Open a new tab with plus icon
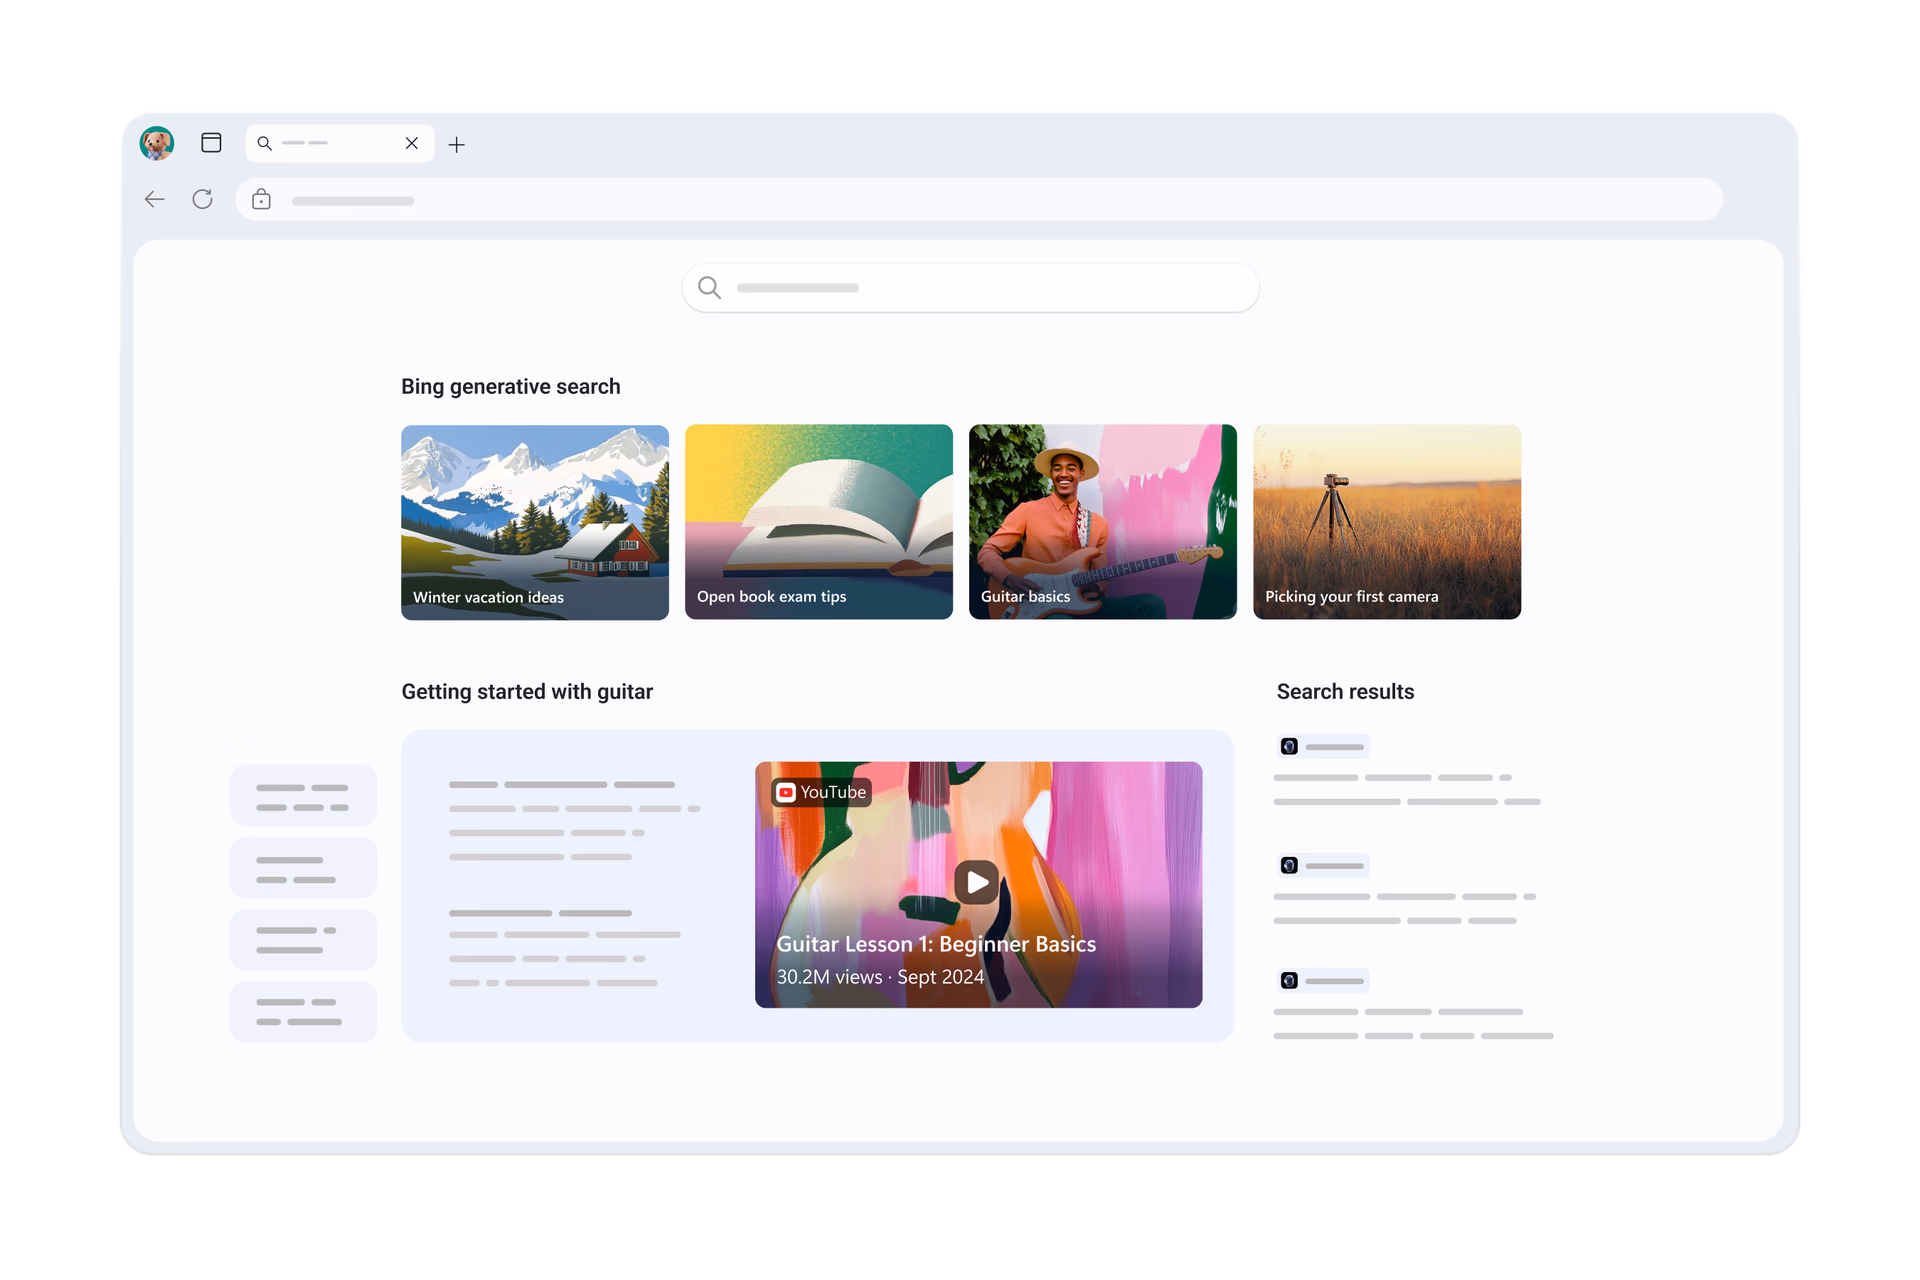 pyautogui.click(x=457, y=145)
